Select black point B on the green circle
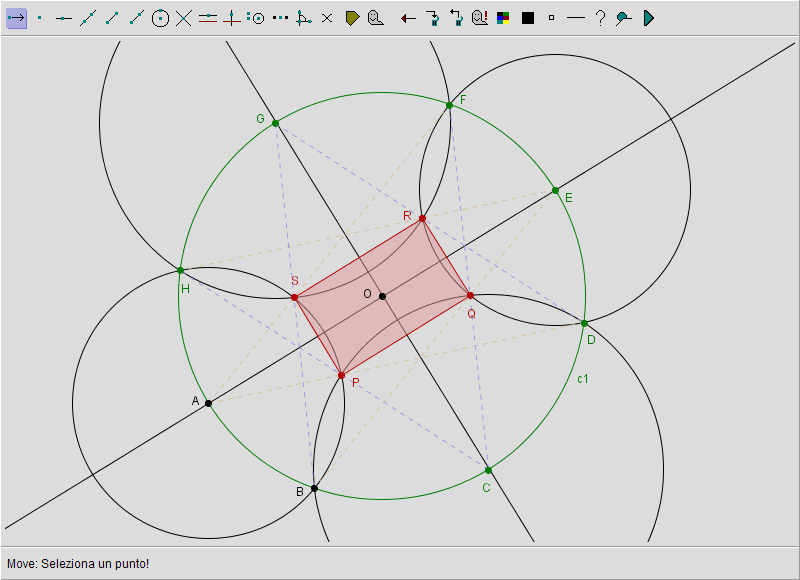The width and height of the screenshot is (800, 580). (x=314, y=488)
